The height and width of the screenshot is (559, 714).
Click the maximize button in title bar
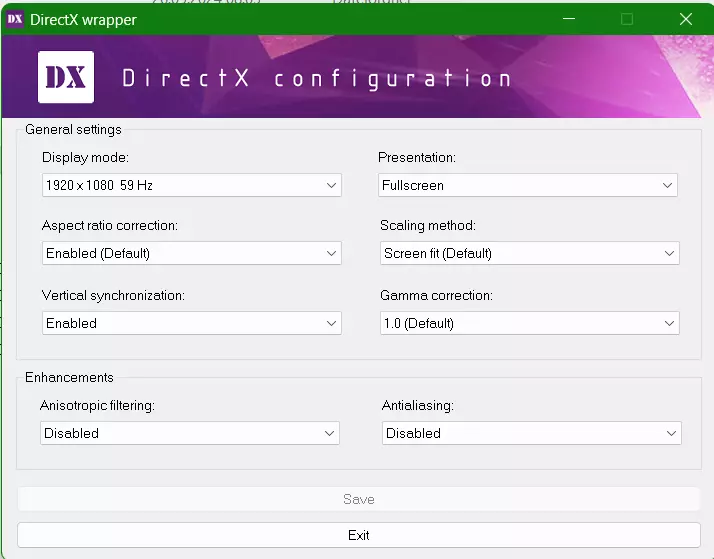(x=627, y=19)
